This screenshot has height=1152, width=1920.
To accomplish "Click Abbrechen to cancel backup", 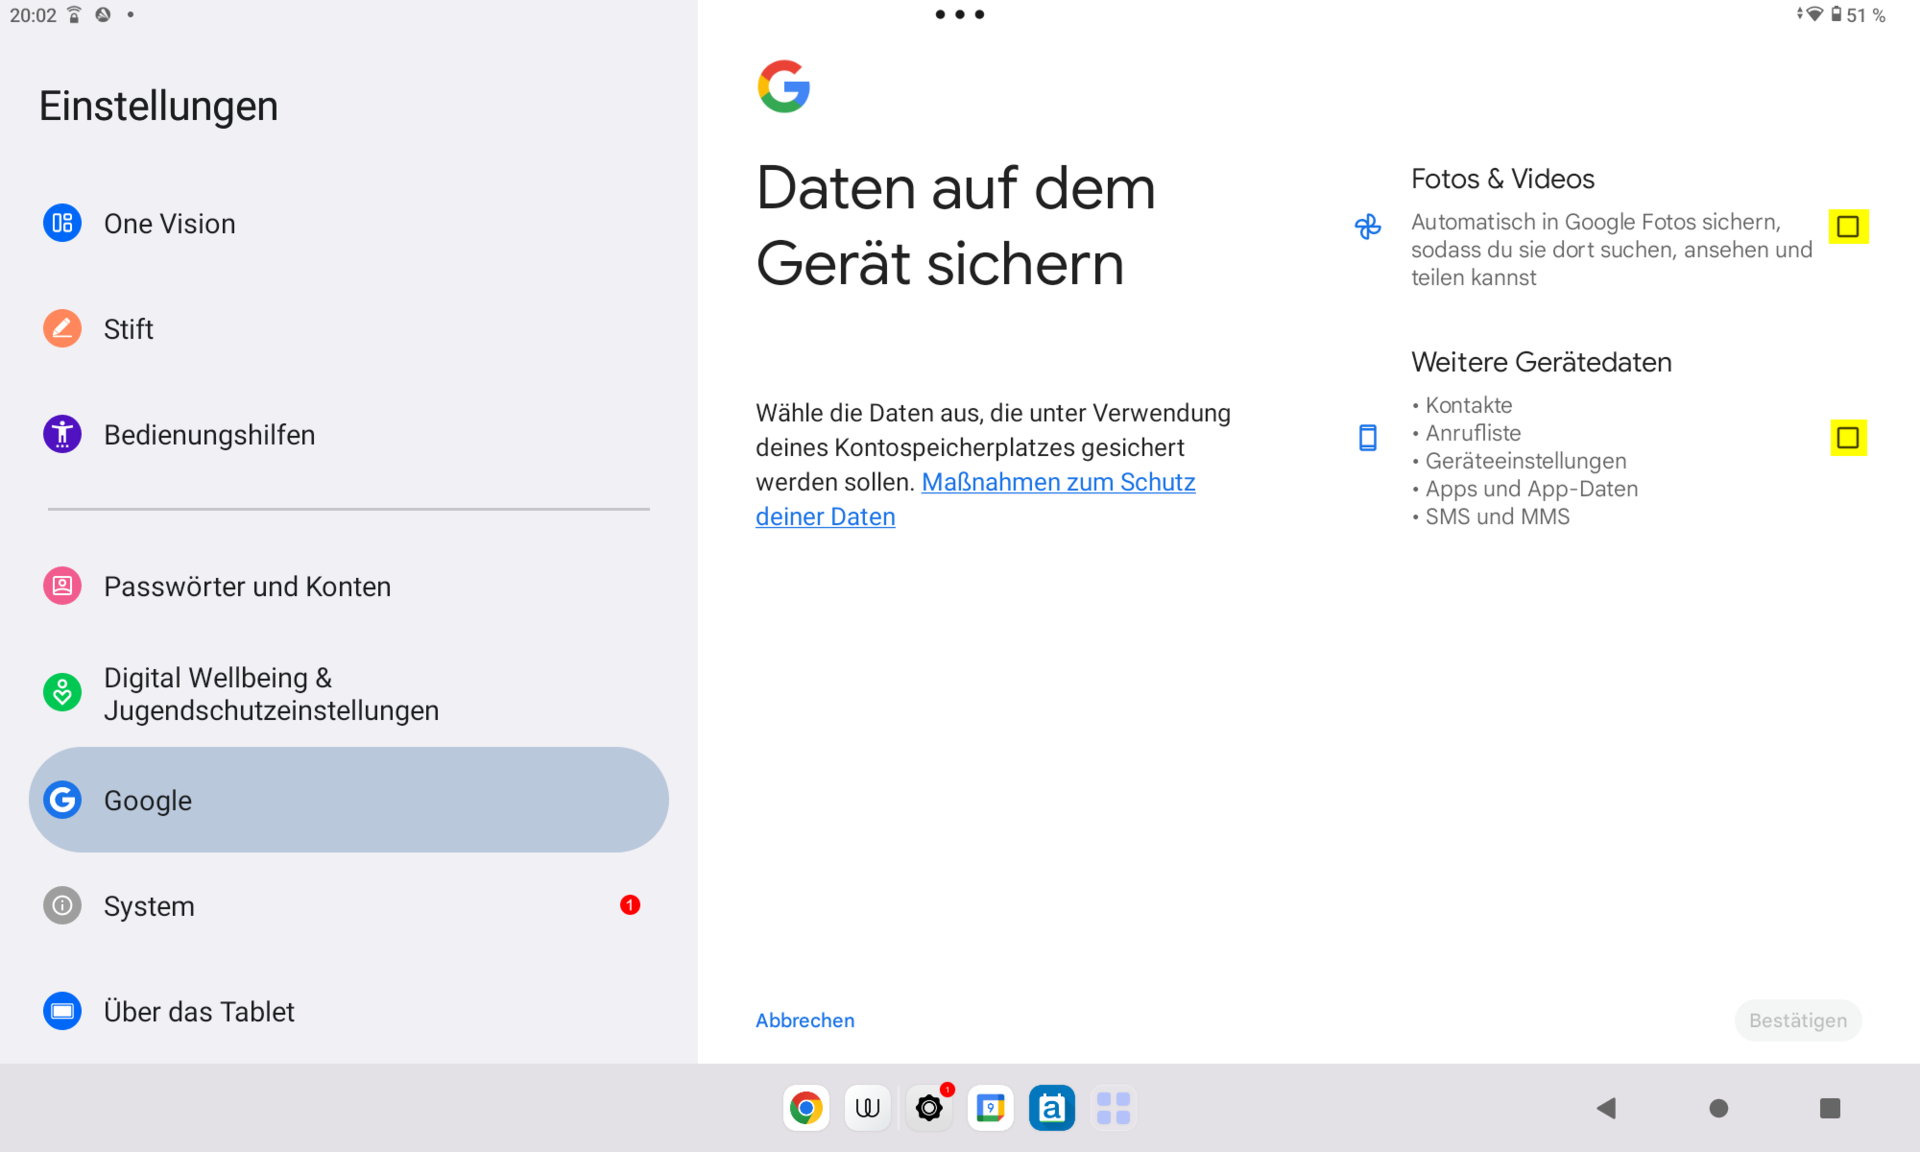I will (x=805, y=1021).
